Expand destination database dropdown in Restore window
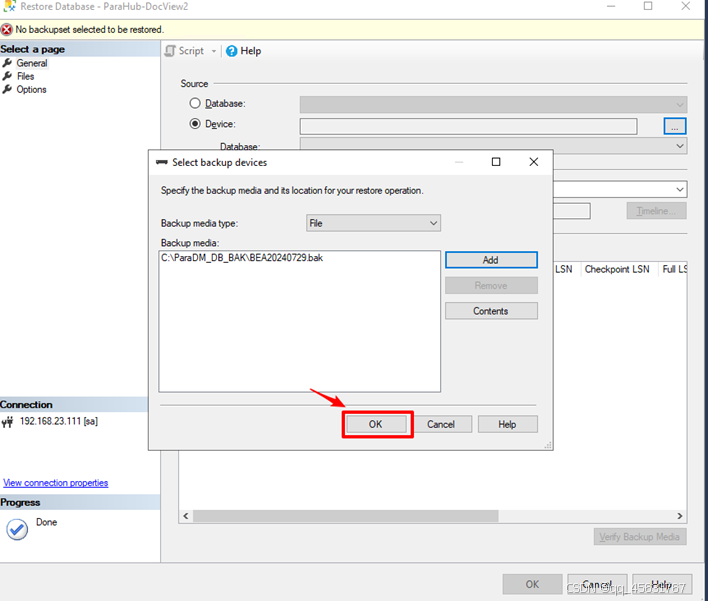This screenshot has width=708, height=601. pos(680,190)
